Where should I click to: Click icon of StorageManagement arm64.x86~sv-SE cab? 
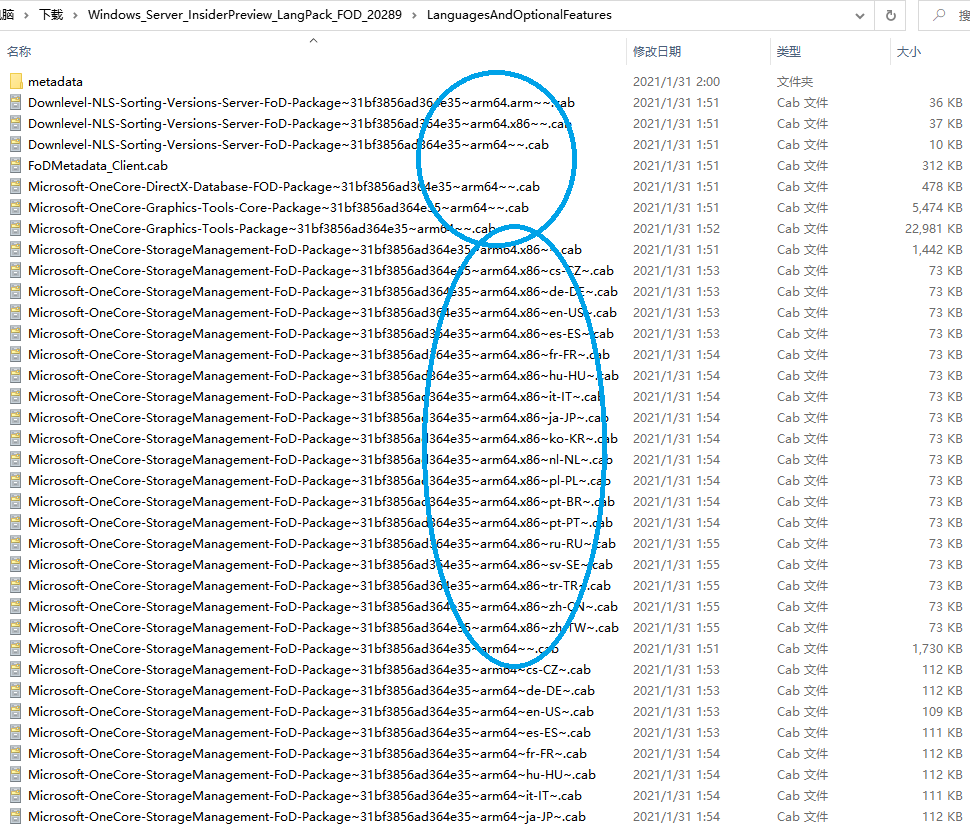click(16, 565)
